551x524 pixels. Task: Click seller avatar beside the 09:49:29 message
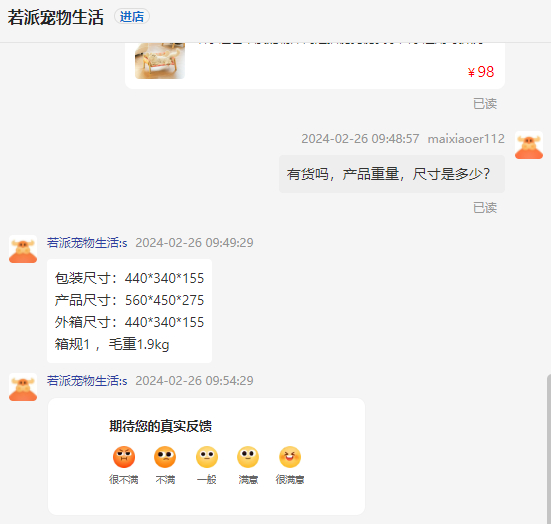pos(23,249)
